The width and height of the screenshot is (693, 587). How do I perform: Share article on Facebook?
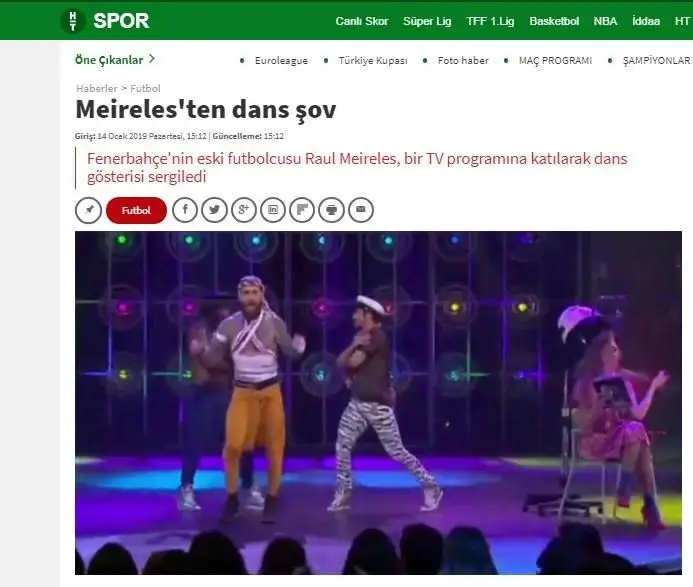185,210
